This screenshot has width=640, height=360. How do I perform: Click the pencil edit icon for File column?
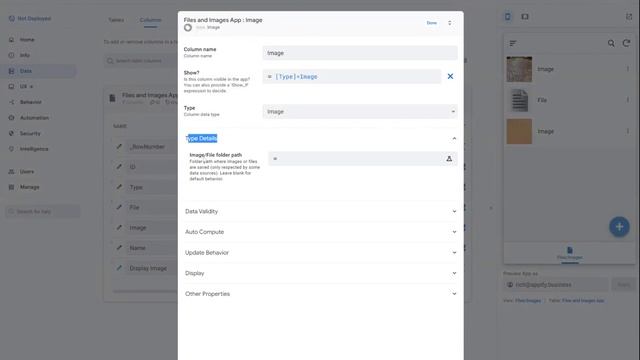coord(119,207)
